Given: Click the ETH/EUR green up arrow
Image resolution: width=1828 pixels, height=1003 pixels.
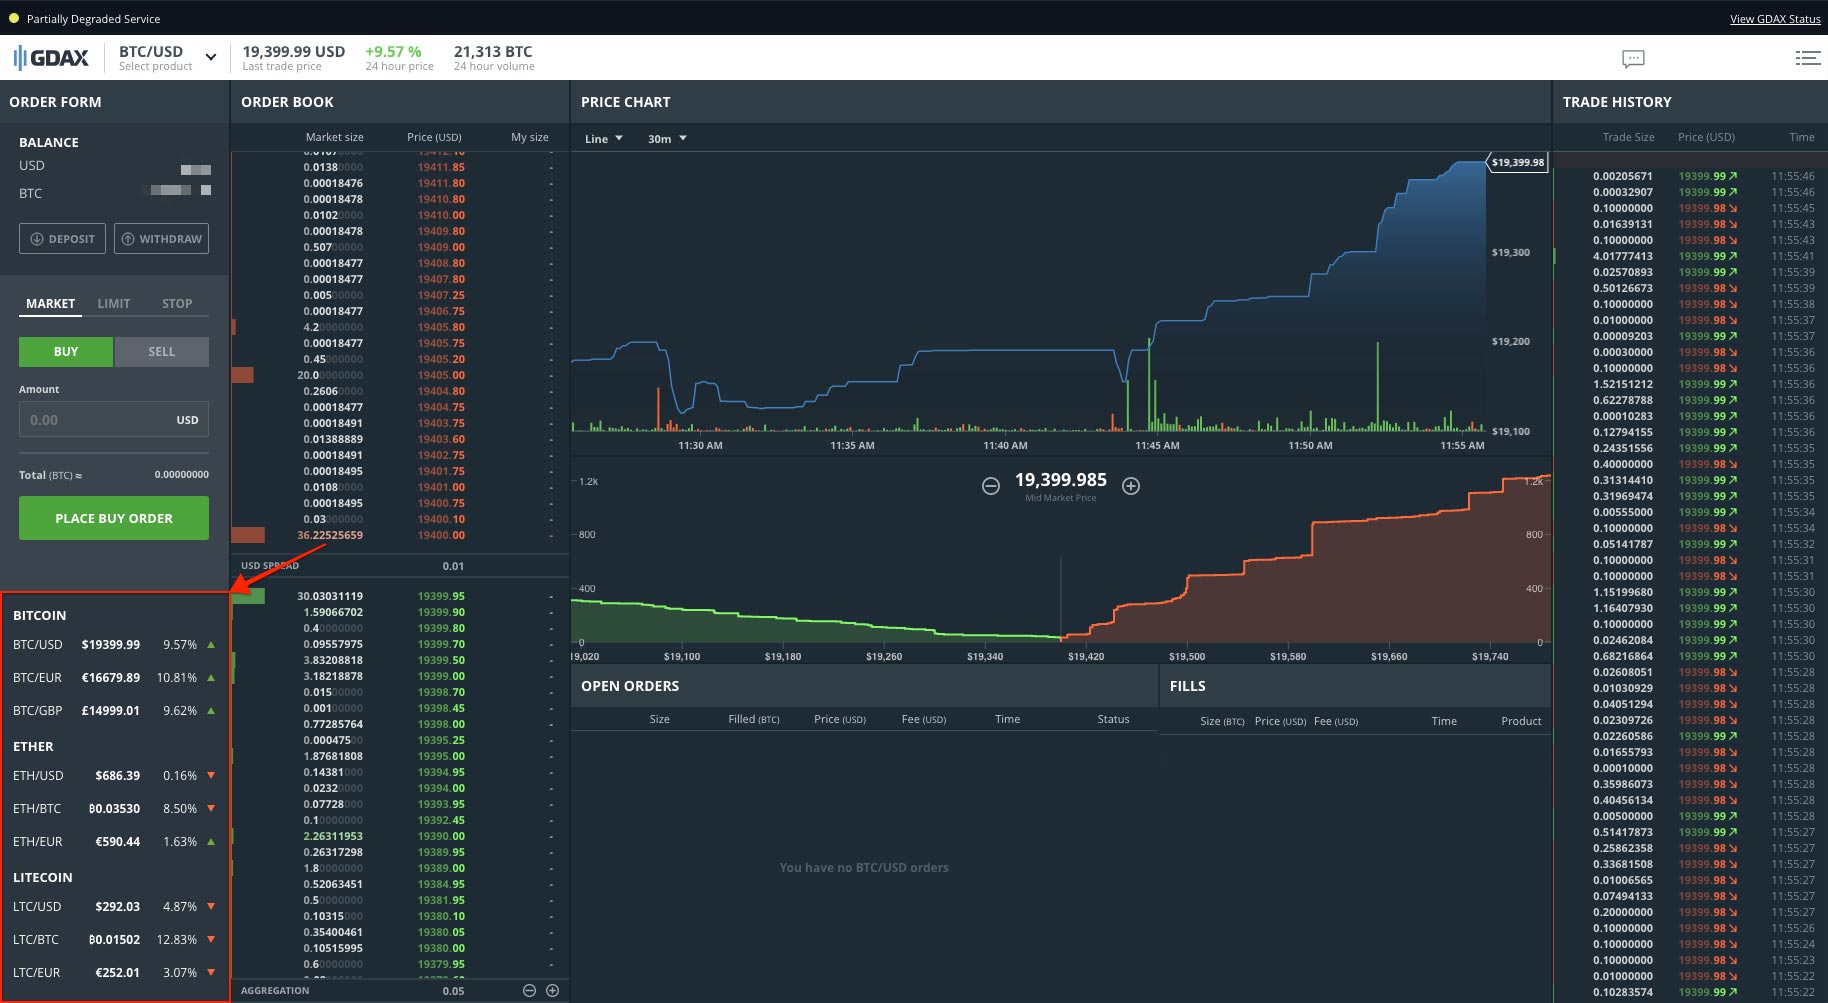Looking at the screenshot, I should pyautogui.click(x=211, y=842).
